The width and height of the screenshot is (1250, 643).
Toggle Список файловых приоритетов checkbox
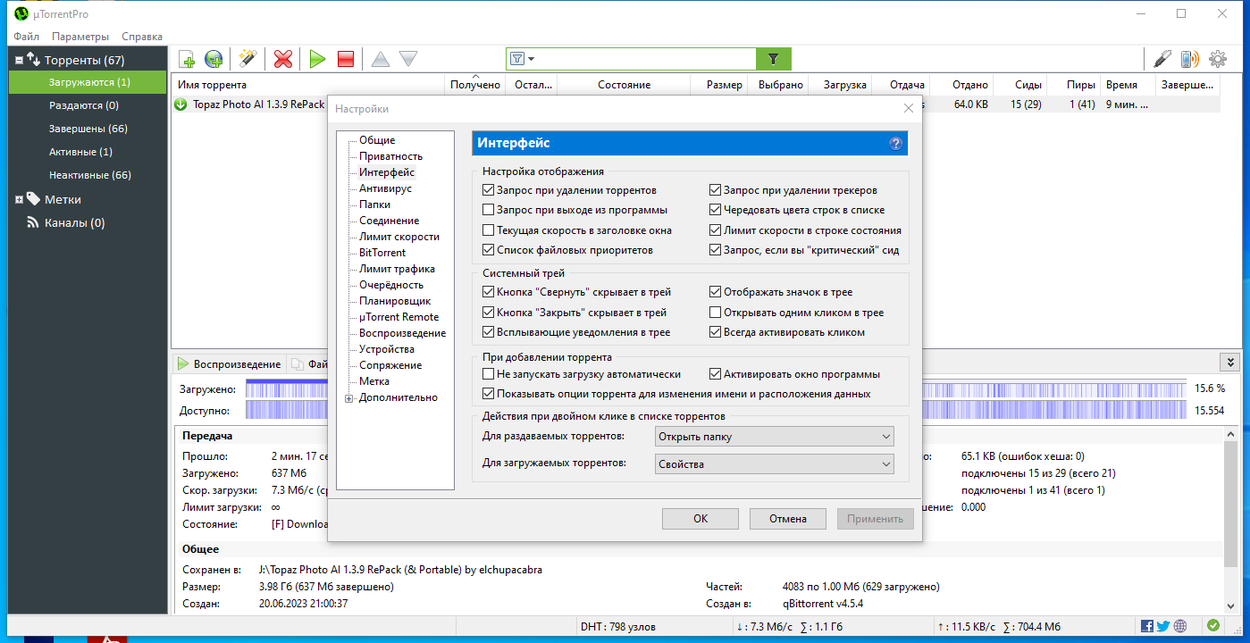[x=488, y=250]
